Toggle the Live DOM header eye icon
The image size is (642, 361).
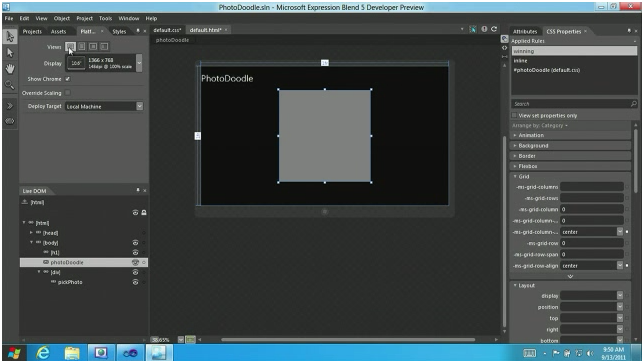135,212
